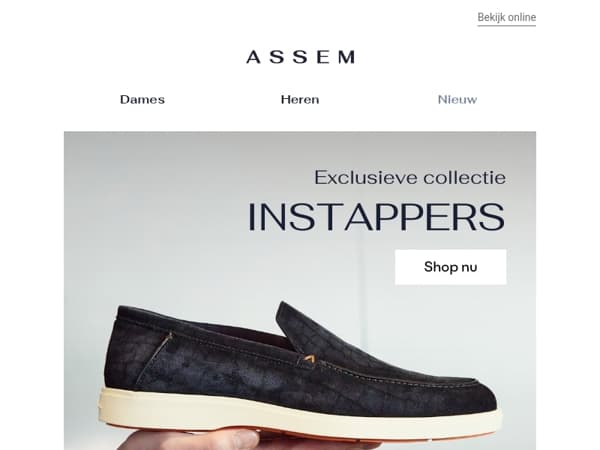
Task: Select the Nieuw navigation link
Action: click(457, 99)
